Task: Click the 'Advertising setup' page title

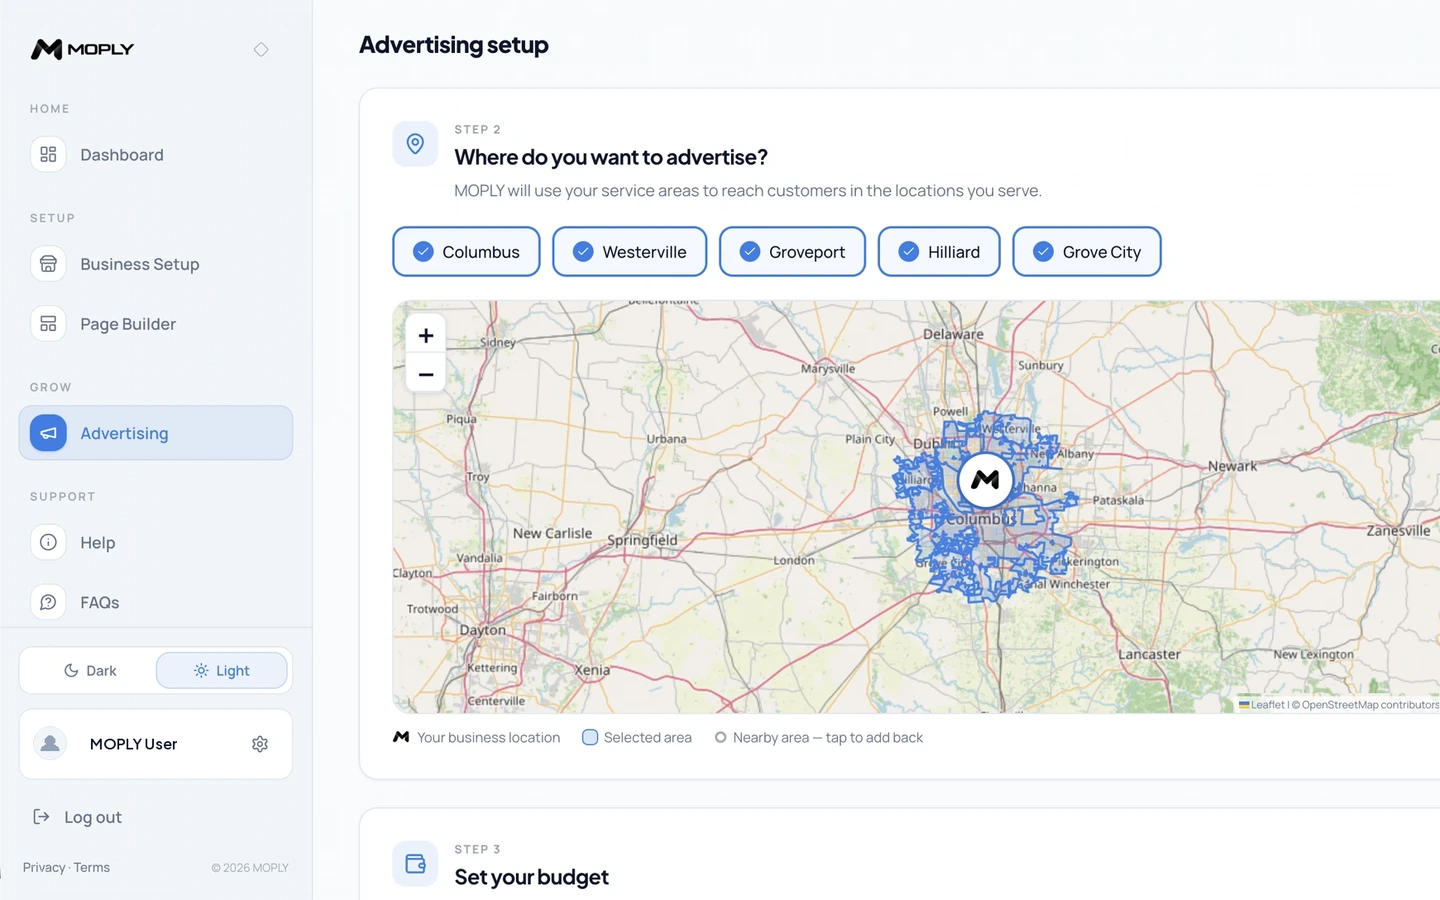Action: 454,45
